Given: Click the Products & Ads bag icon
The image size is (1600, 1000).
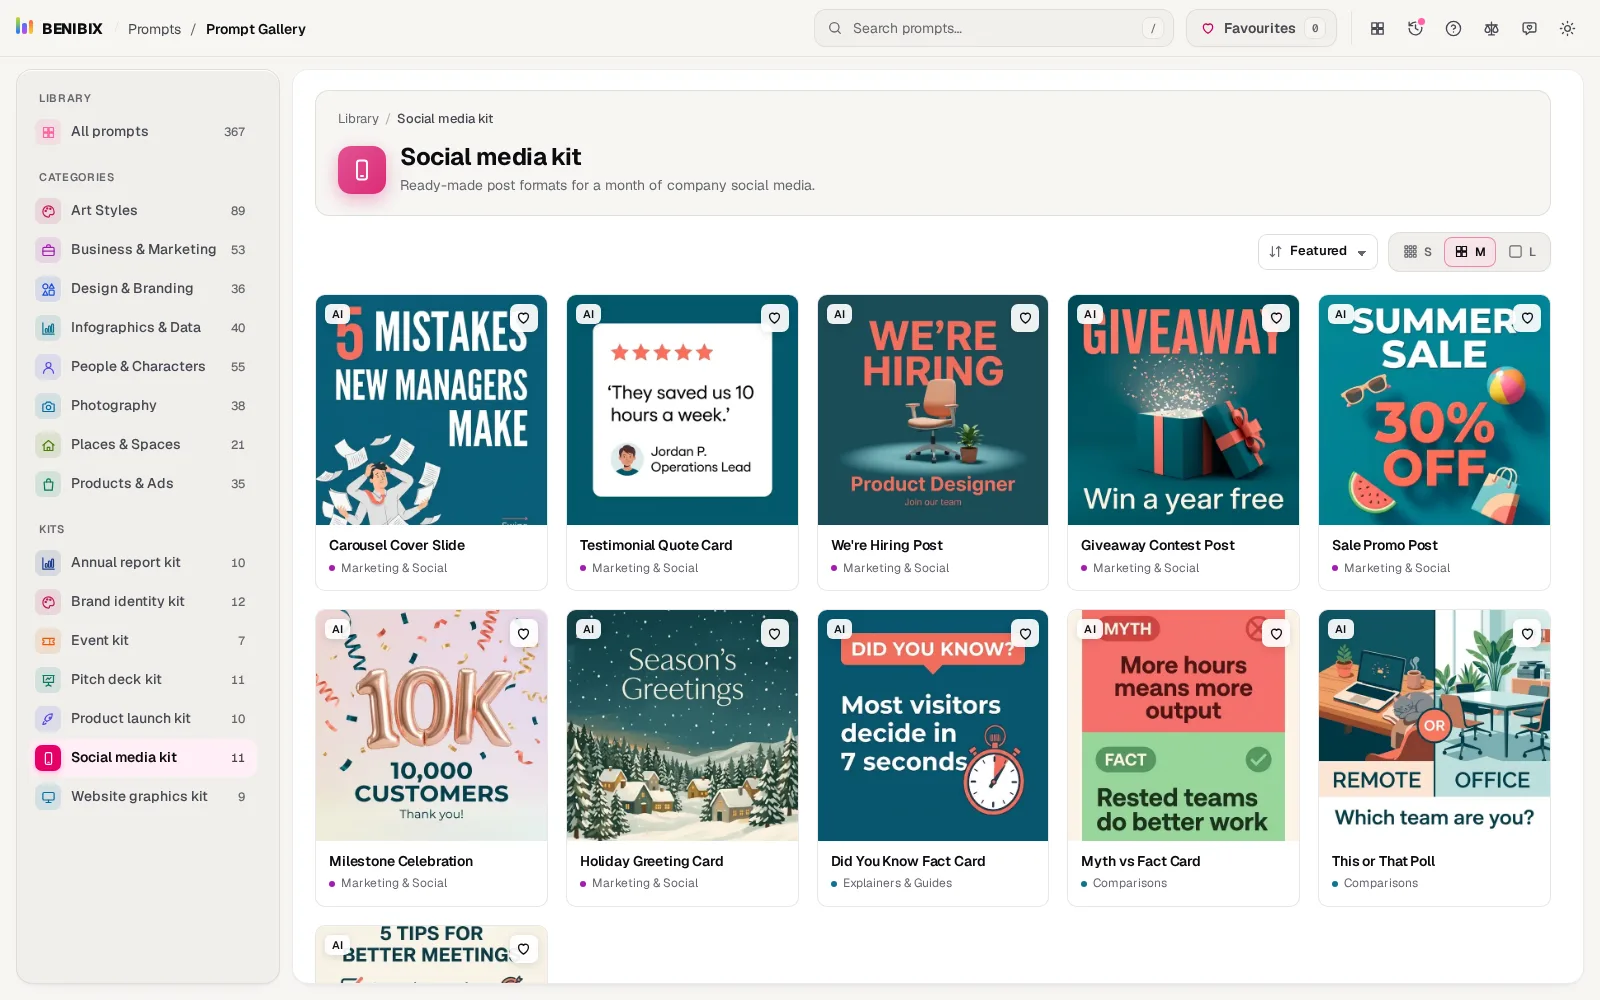Looking at the screenshot, I should click(x=48, y=484).
